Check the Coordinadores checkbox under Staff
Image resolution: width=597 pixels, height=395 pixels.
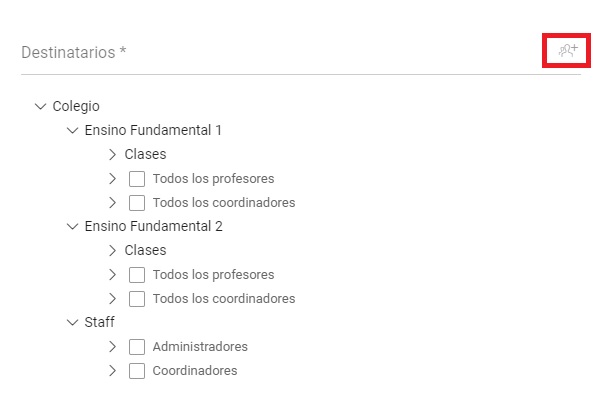click(x=137, y=371)
